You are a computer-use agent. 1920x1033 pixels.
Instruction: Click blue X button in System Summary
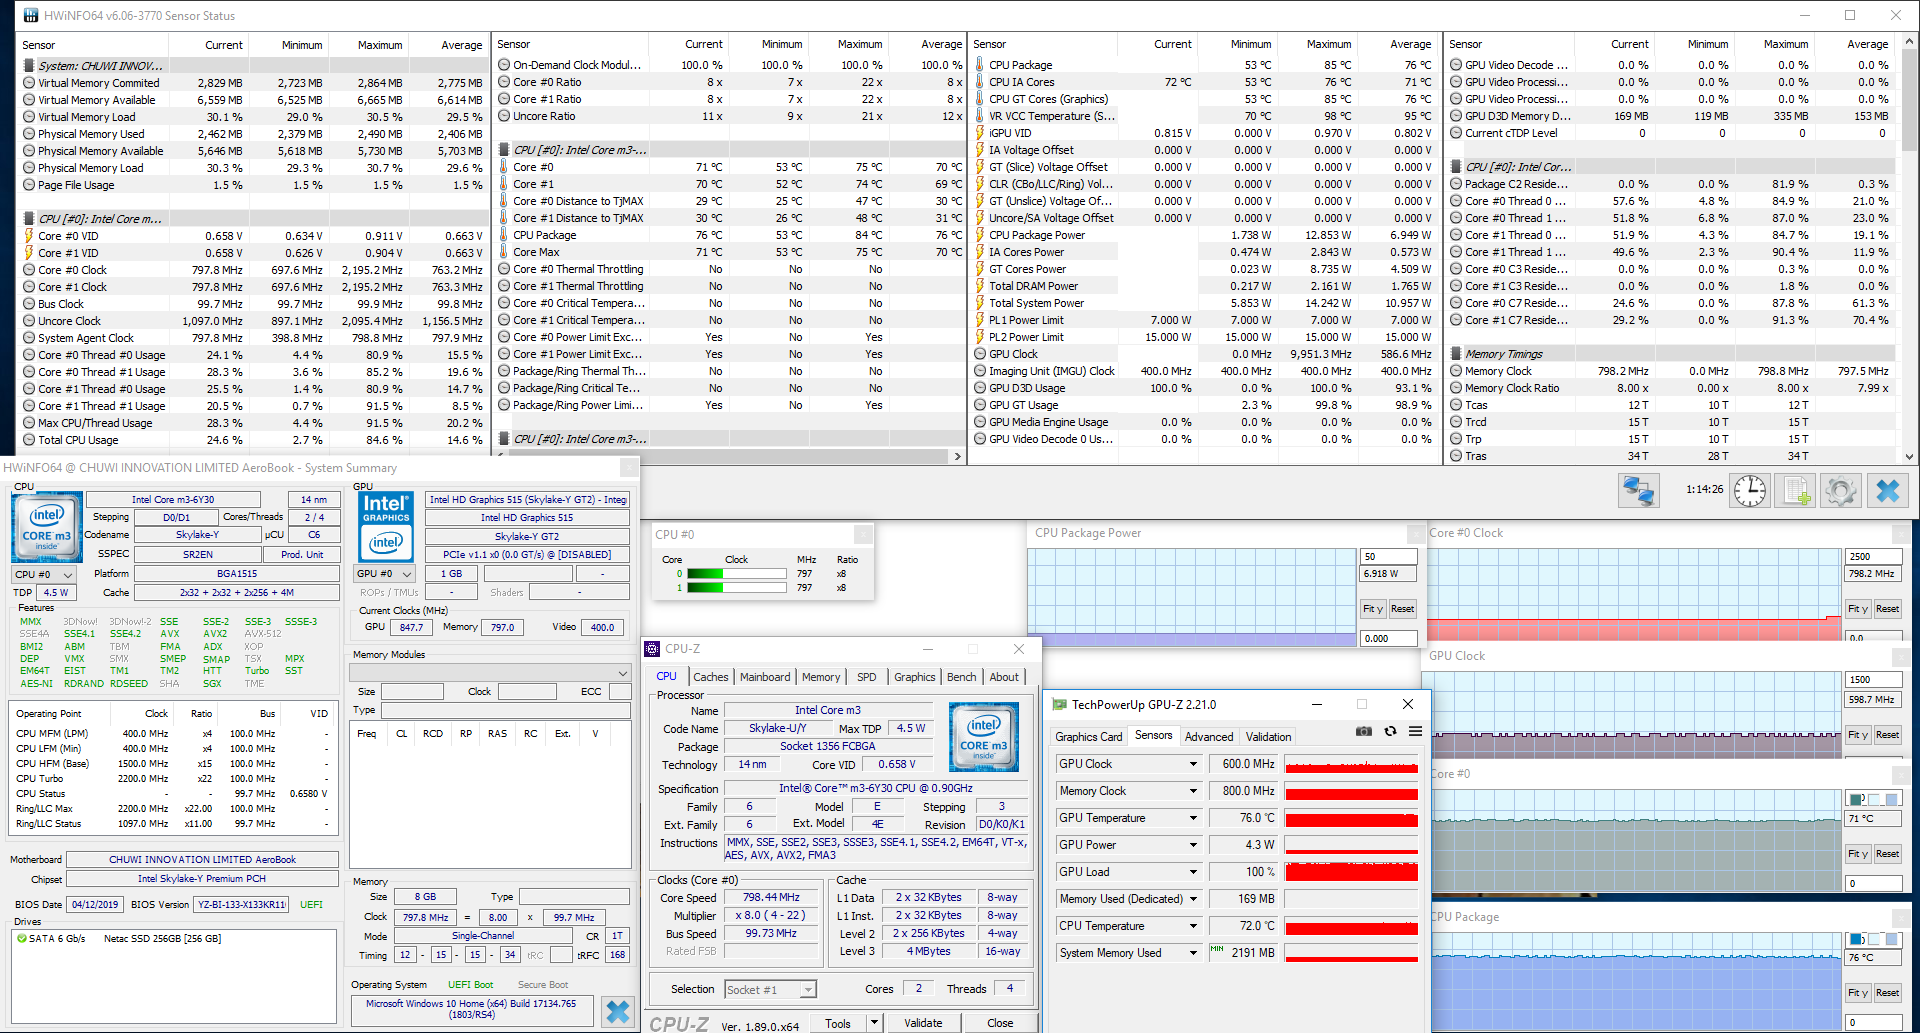pyautogui.click(x=618, y=1011)
